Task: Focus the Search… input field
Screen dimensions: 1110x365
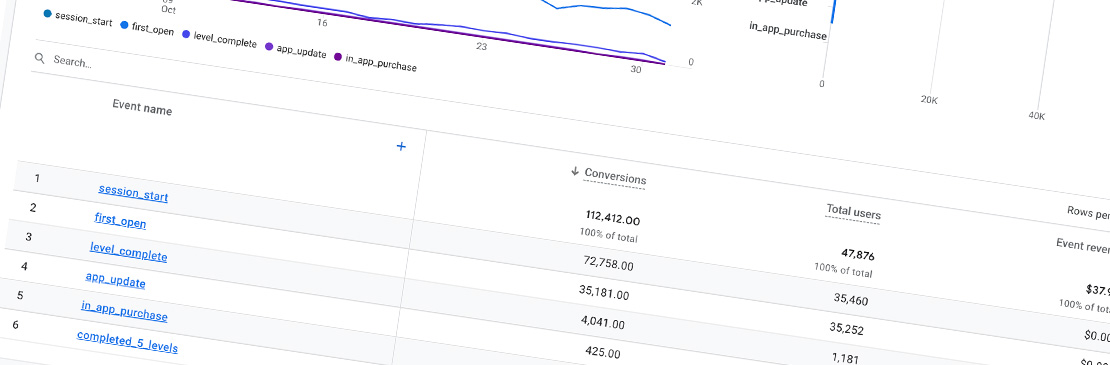Action: click(73, 61)
